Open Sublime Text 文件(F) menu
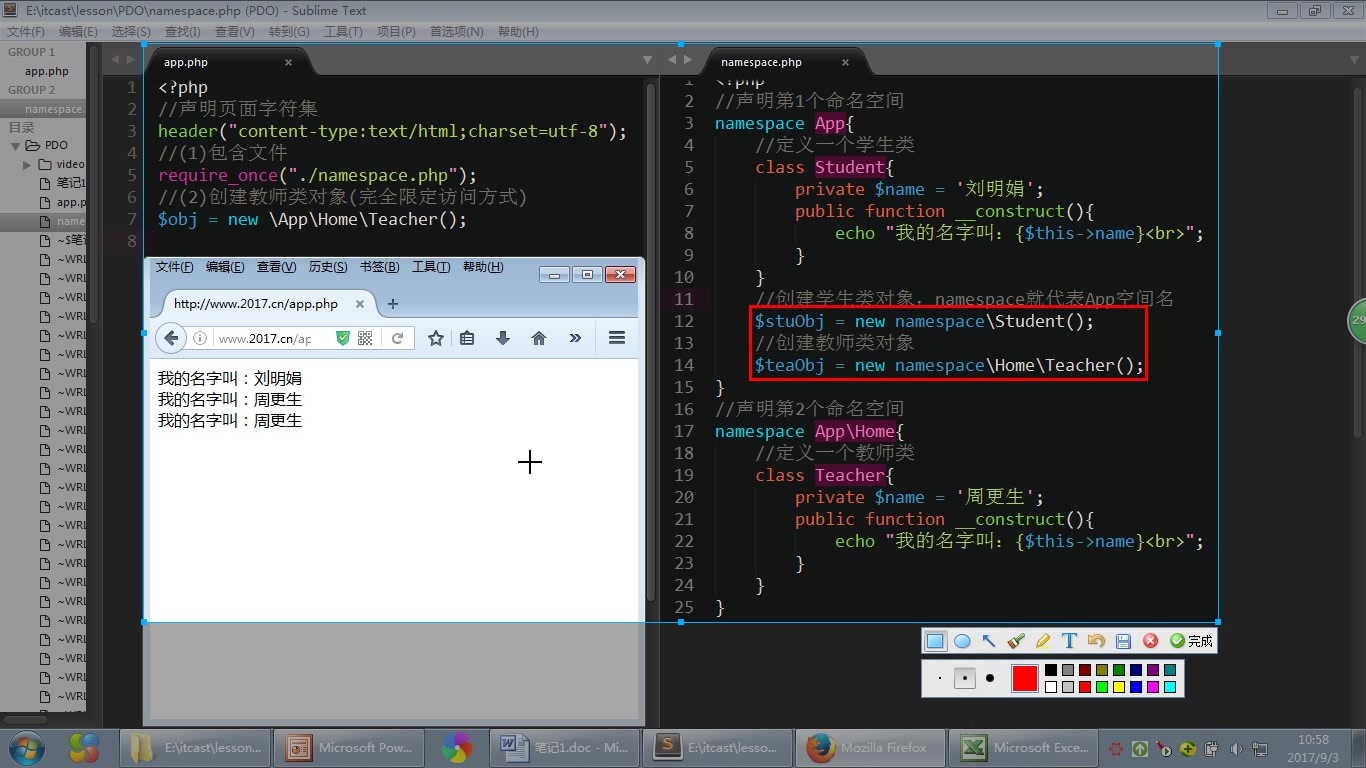This screenshot has width=1366, height=768. 25,31
